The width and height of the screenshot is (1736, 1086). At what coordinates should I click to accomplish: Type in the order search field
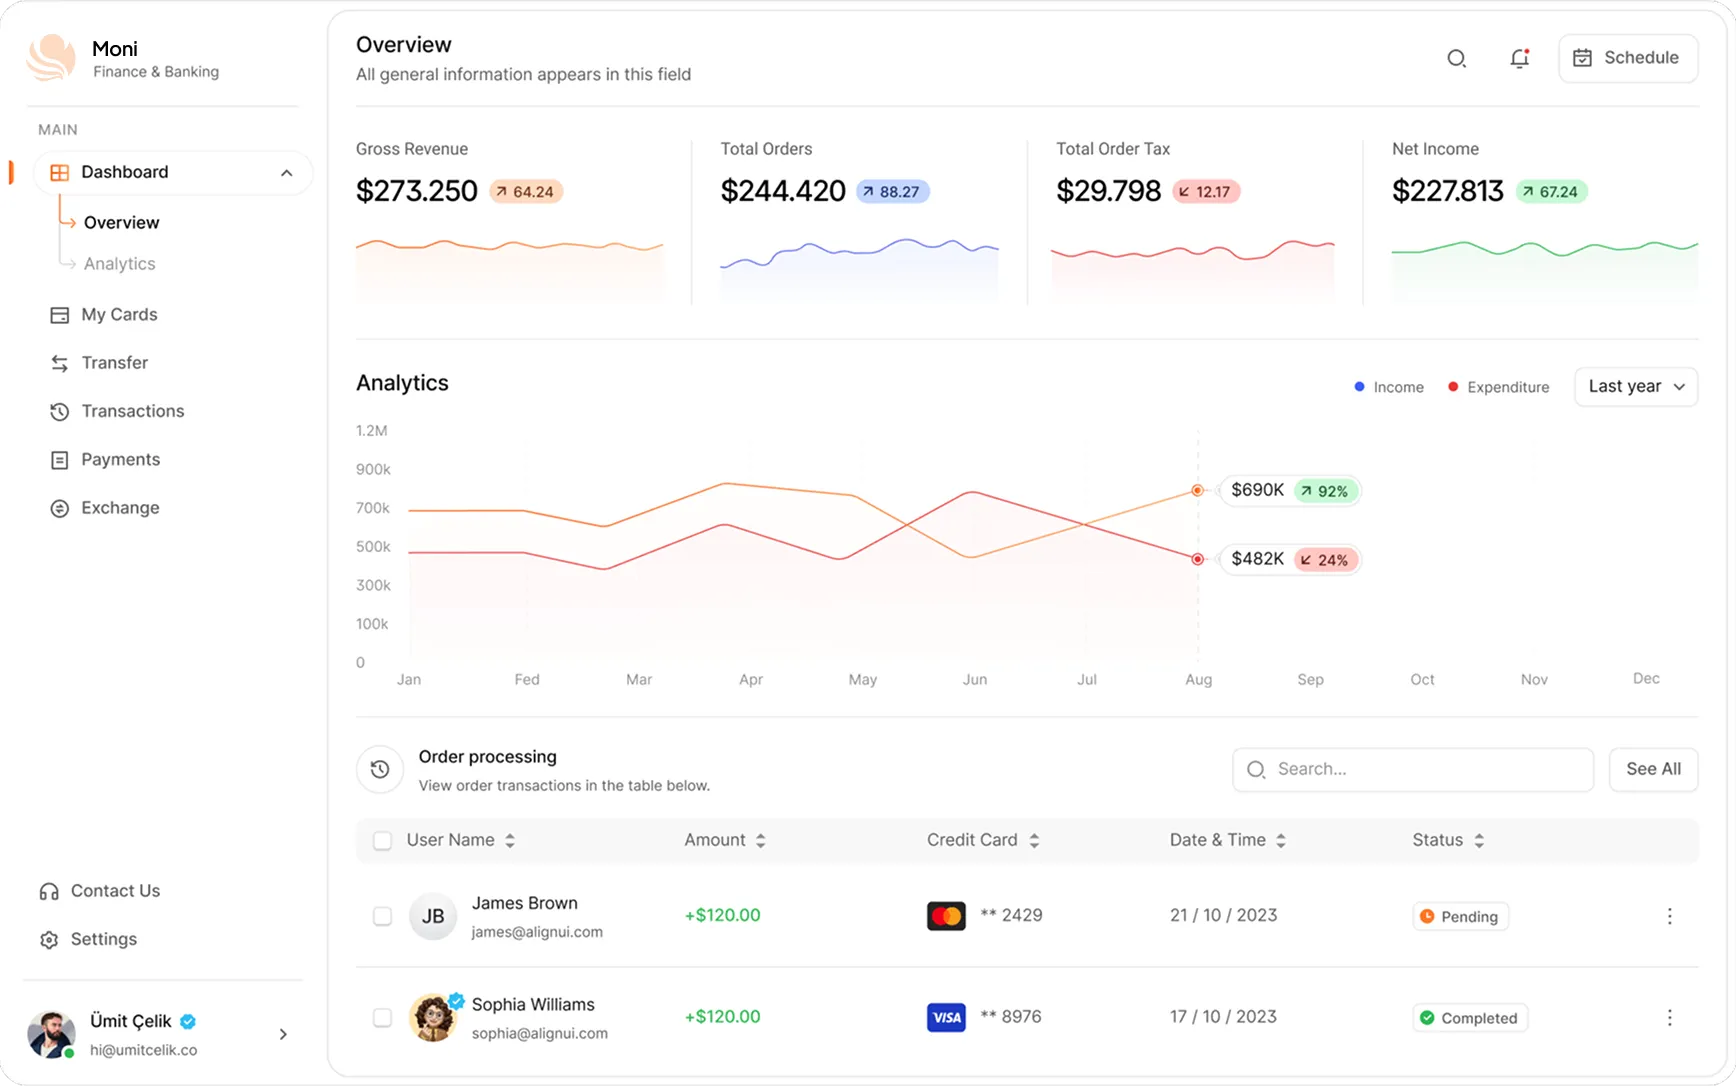coord(1412,769)
